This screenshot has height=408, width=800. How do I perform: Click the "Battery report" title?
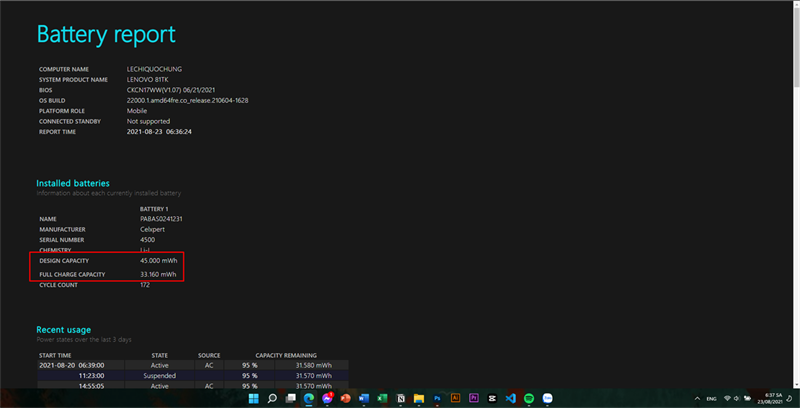106,35
